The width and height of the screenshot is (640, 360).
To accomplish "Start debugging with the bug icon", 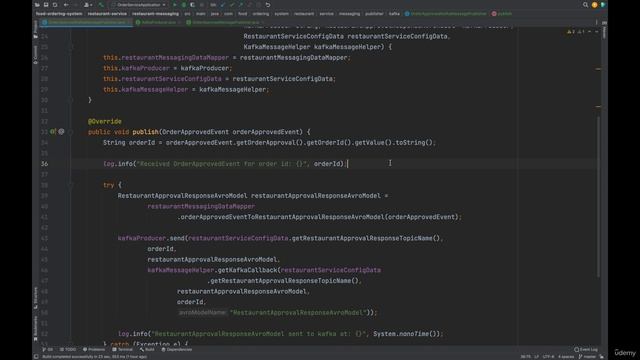I will point(184,5).
